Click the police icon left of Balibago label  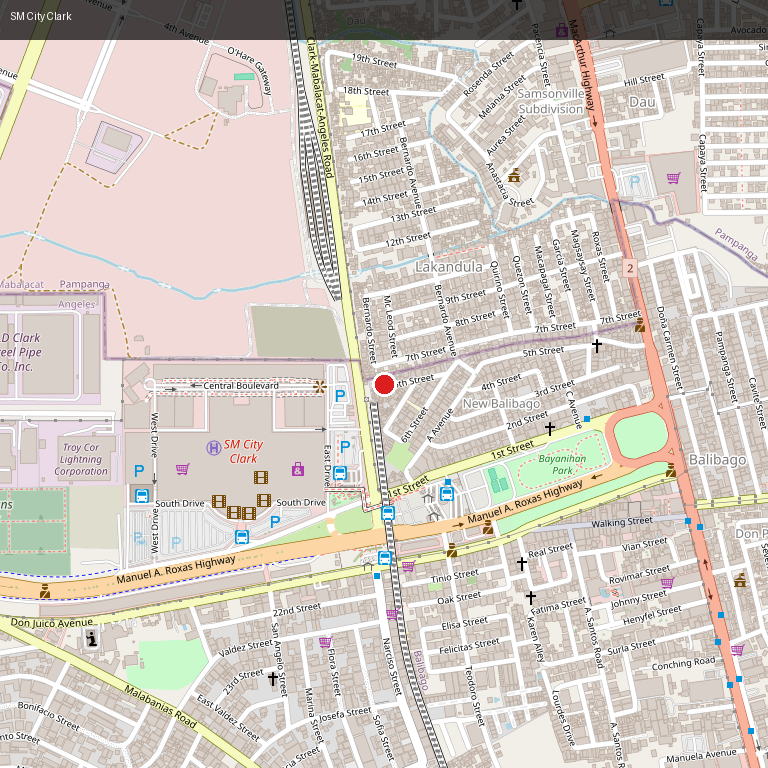[x=671, y=470]
